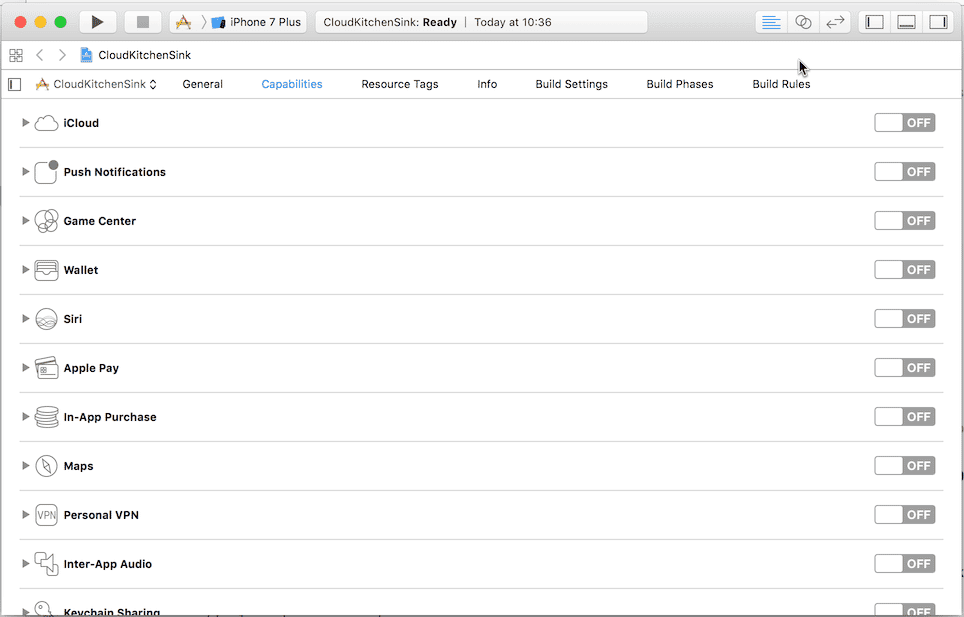The image size is (964, 617).
Task: Click the Push Notifications badge icon
Action: (46, 172)
